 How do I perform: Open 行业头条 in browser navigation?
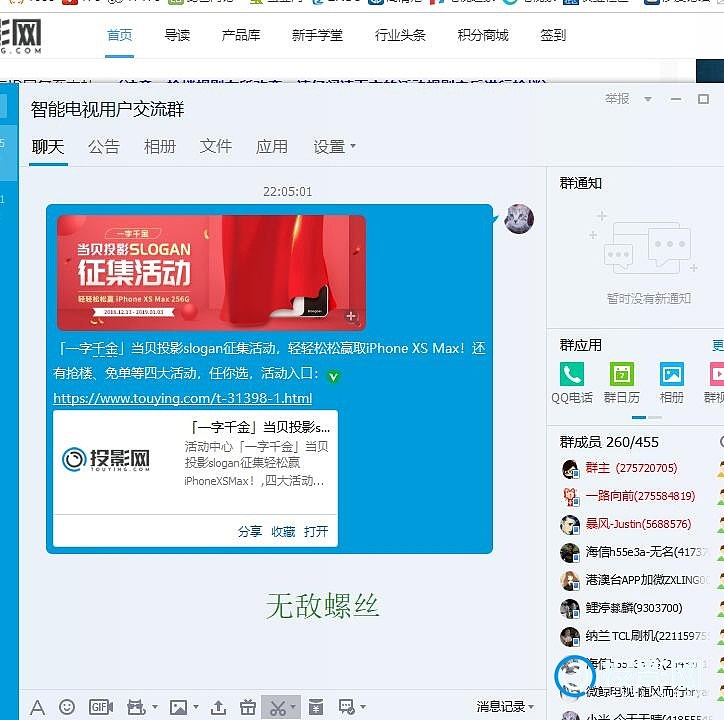[400, 35]
